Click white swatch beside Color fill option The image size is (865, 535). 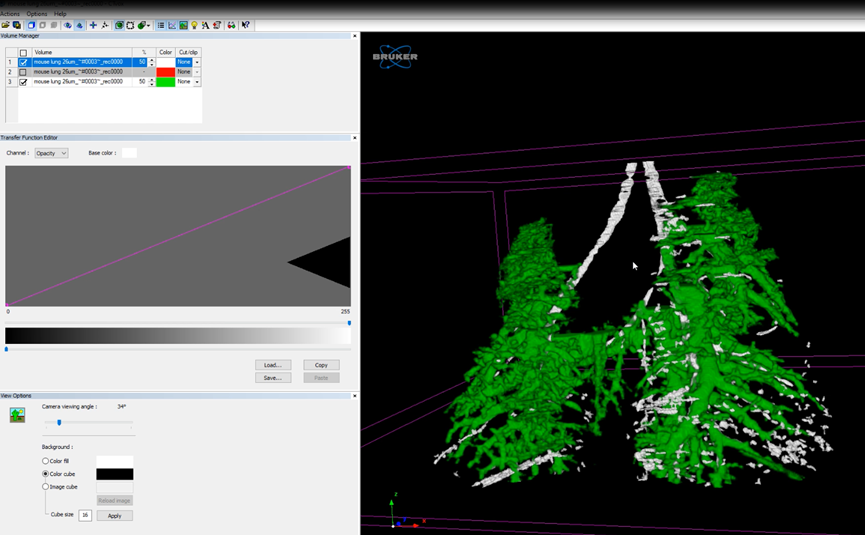coord(115,461)
